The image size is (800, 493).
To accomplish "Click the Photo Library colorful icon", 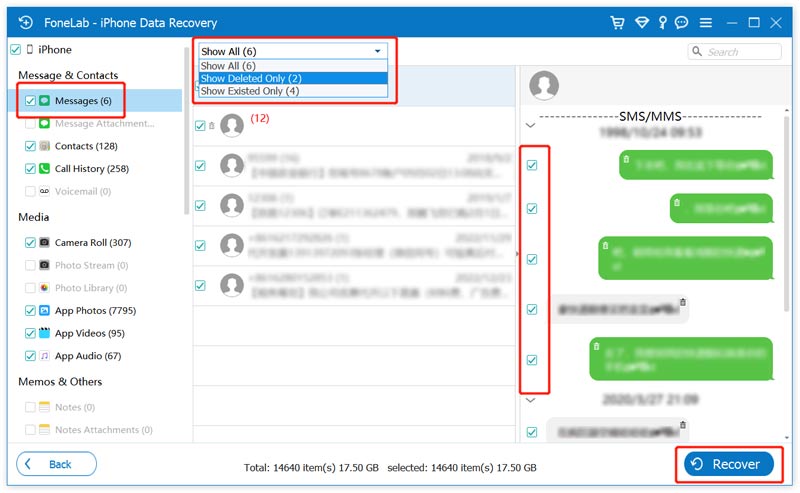I will [45, 288].
